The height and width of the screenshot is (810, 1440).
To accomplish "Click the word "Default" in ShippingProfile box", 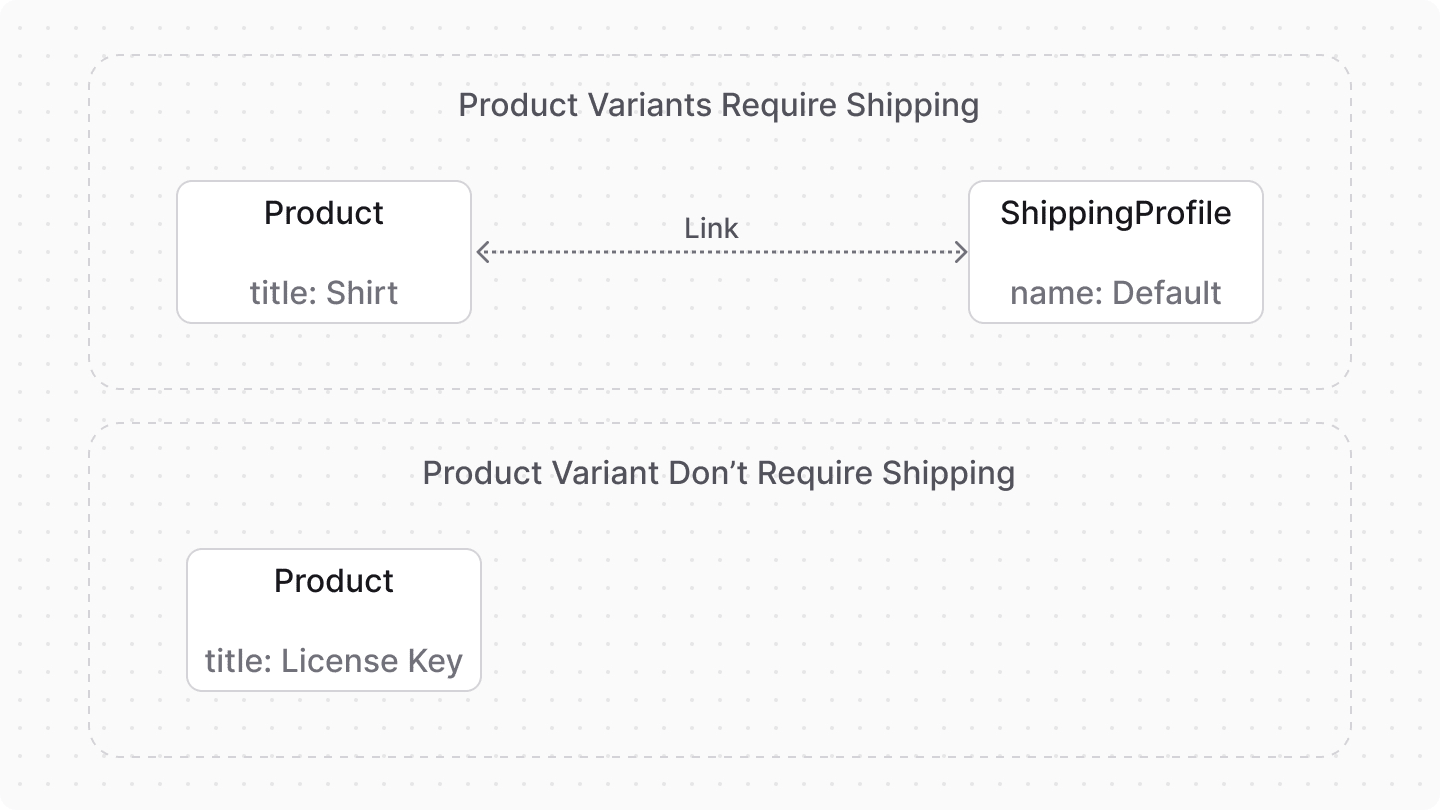I will click(x=1167, y=293).
